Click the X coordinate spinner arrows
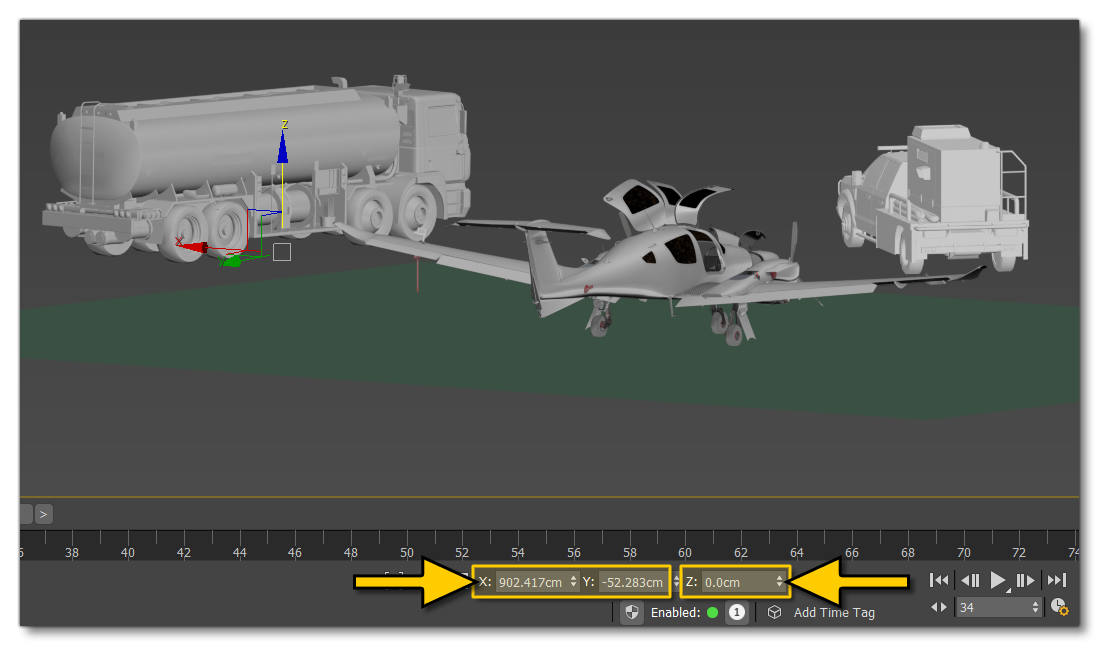Image resolution: width=1099 pixels, height=646 pixels. pos(573,582)
